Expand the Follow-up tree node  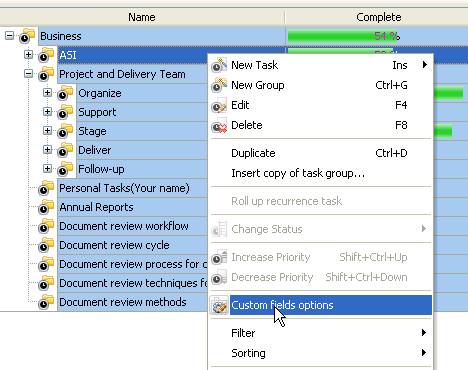(x=48, y=168)
